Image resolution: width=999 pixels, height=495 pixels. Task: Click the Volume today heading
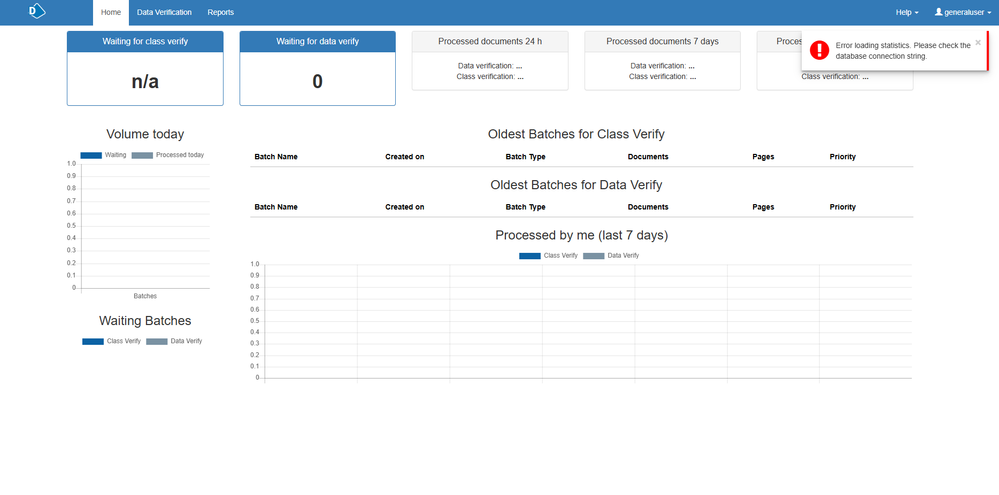pyautogui.click(x=145, y=134)
